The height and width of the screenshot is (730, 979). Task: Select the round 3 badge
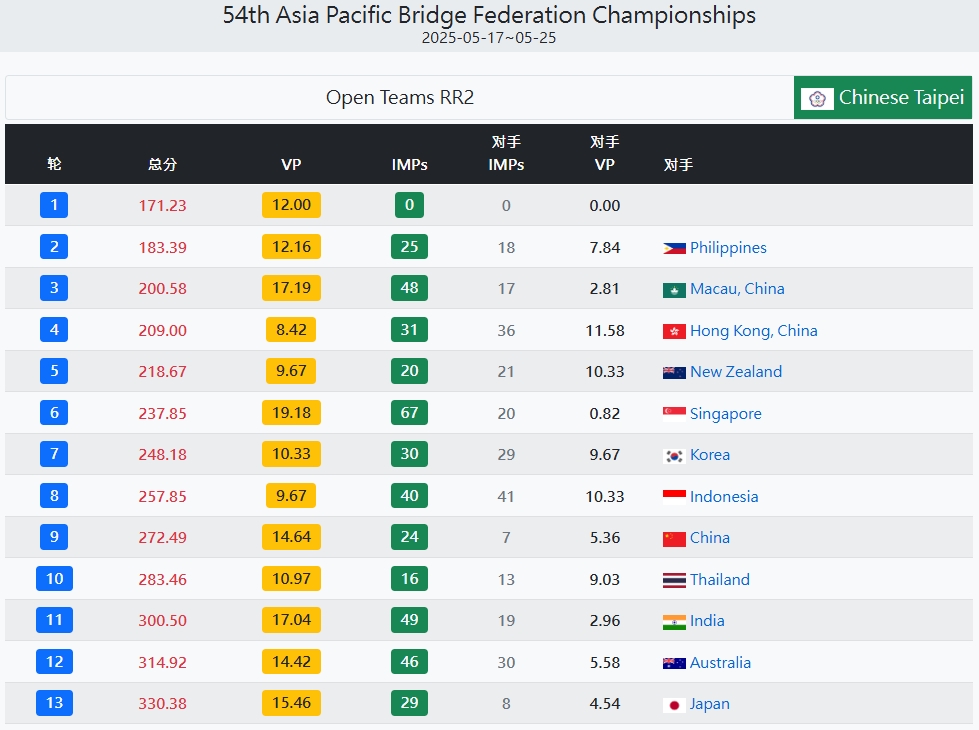click(54, 288)
